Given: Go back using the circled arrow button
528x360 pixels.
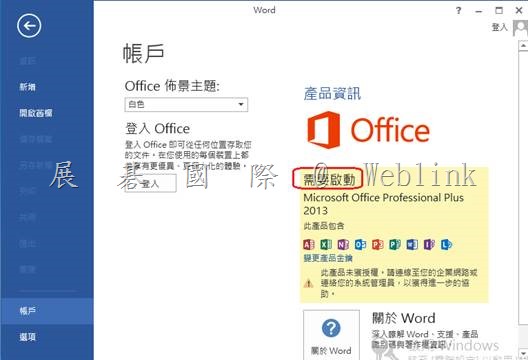Looking at the screenshot, I should 29,26.
